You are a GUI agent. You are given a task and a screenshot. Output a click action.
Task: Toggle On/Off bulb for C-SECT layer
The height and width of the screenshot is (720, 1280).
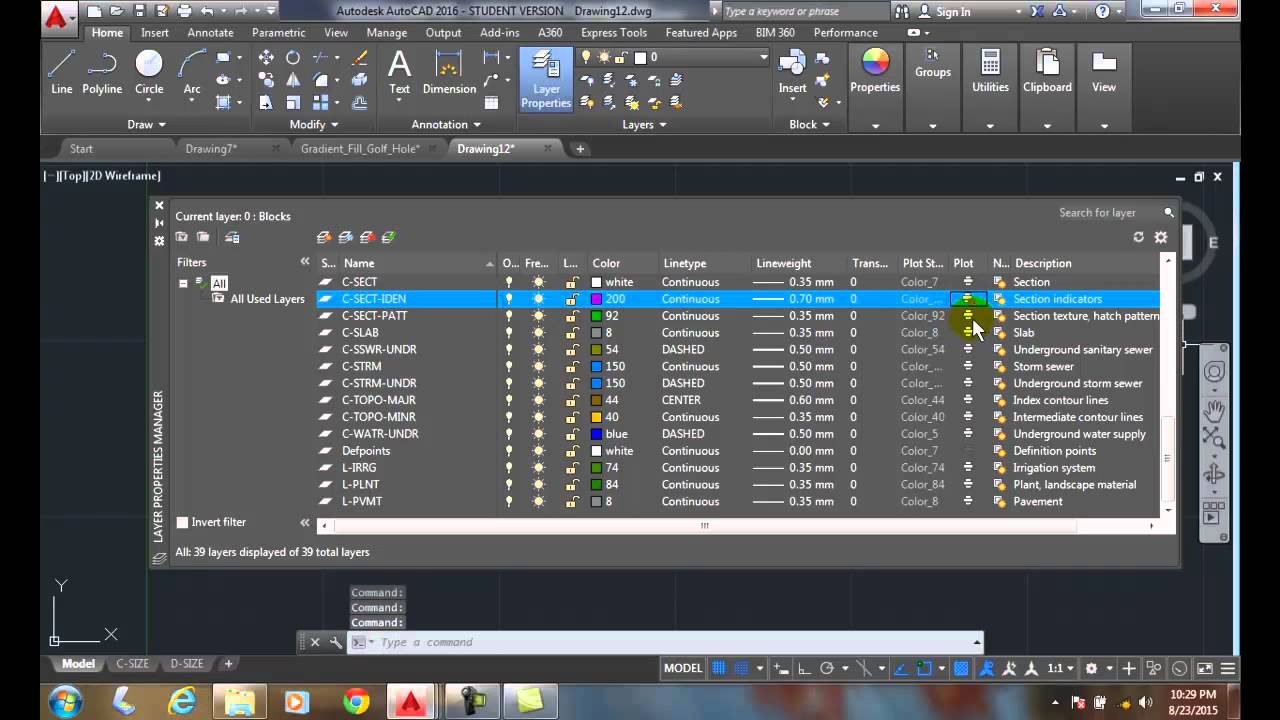[x=509, y=282]
